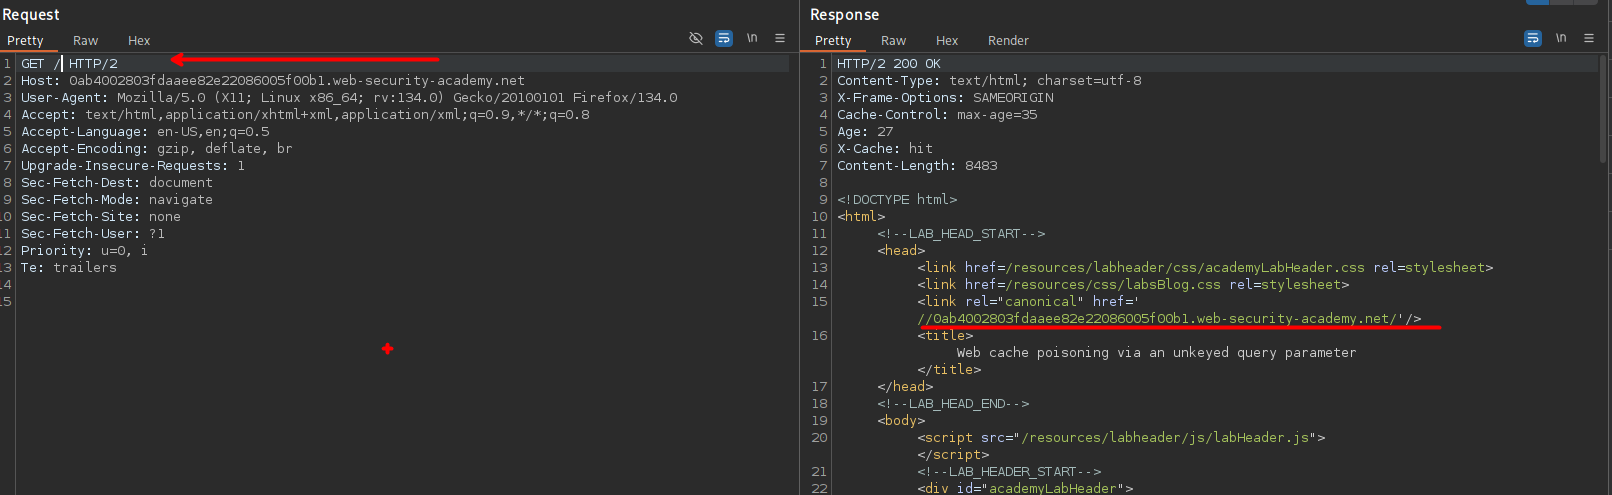Open the Response Render tab

(1008, 41)
